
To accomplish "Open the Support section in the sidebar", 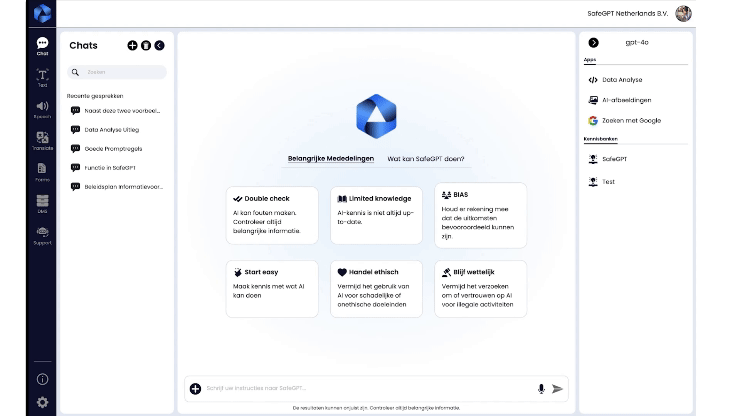I will 42,235.
